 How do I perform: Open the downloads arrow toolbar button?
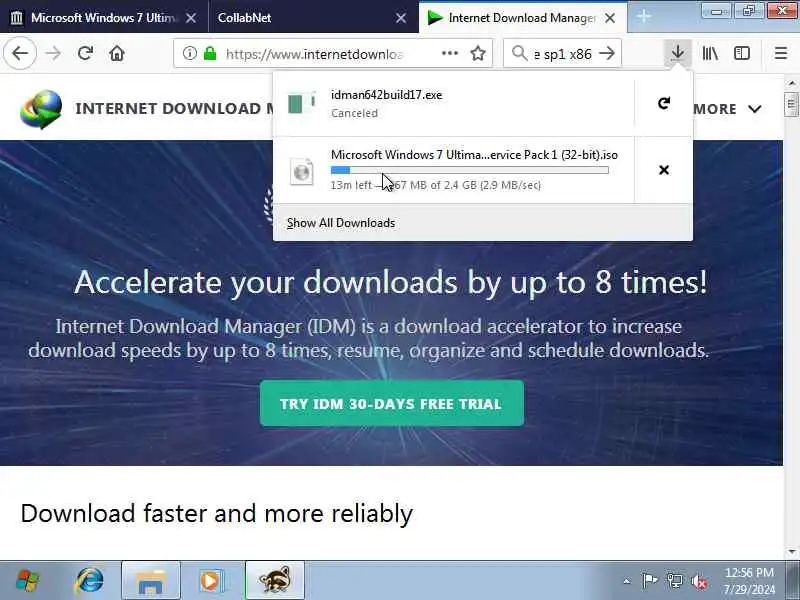click(x=678, y=53)
